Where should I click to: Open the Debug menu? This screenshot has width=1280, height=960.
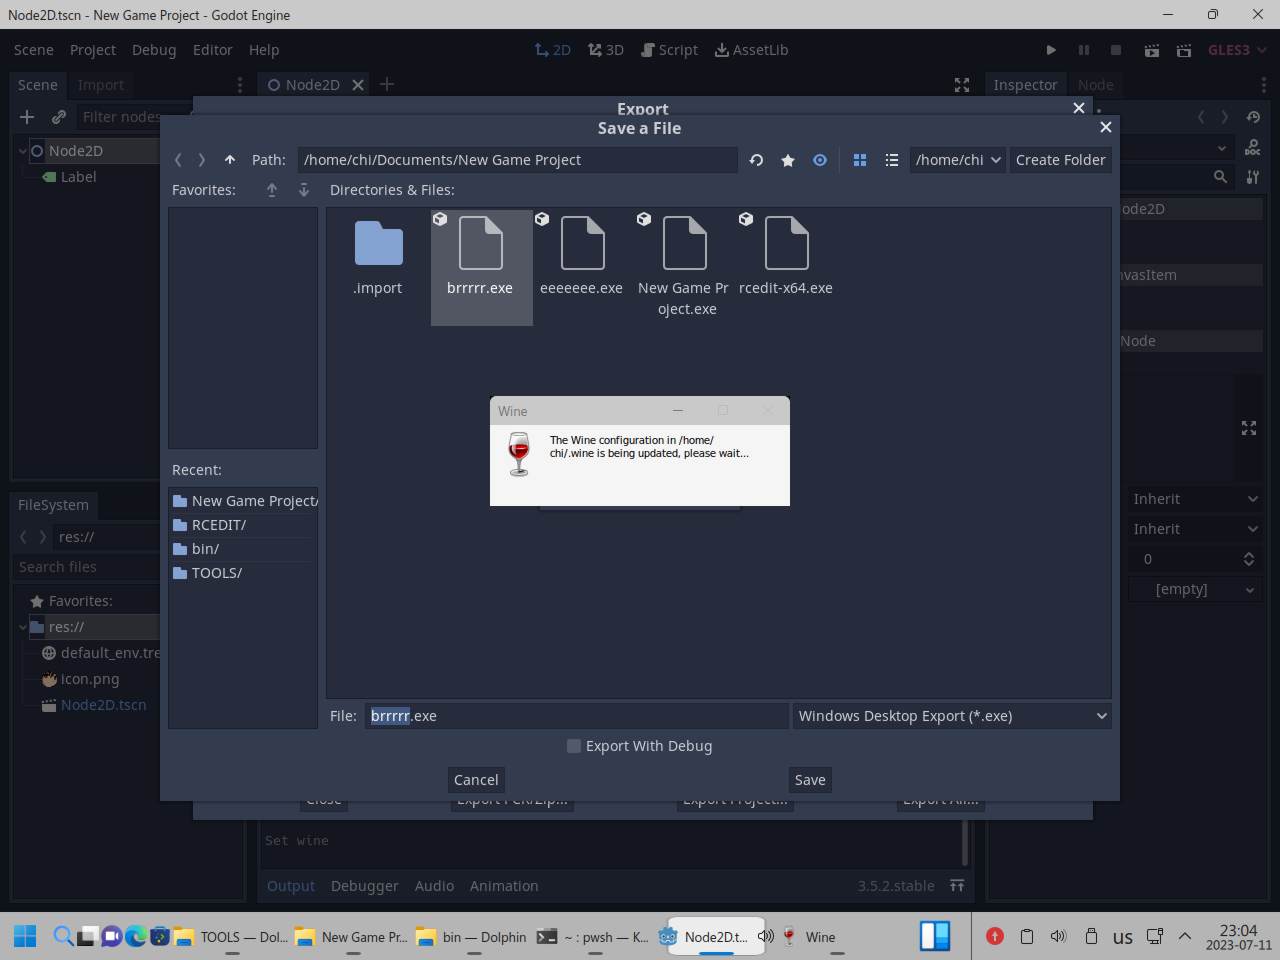(154, 50)
